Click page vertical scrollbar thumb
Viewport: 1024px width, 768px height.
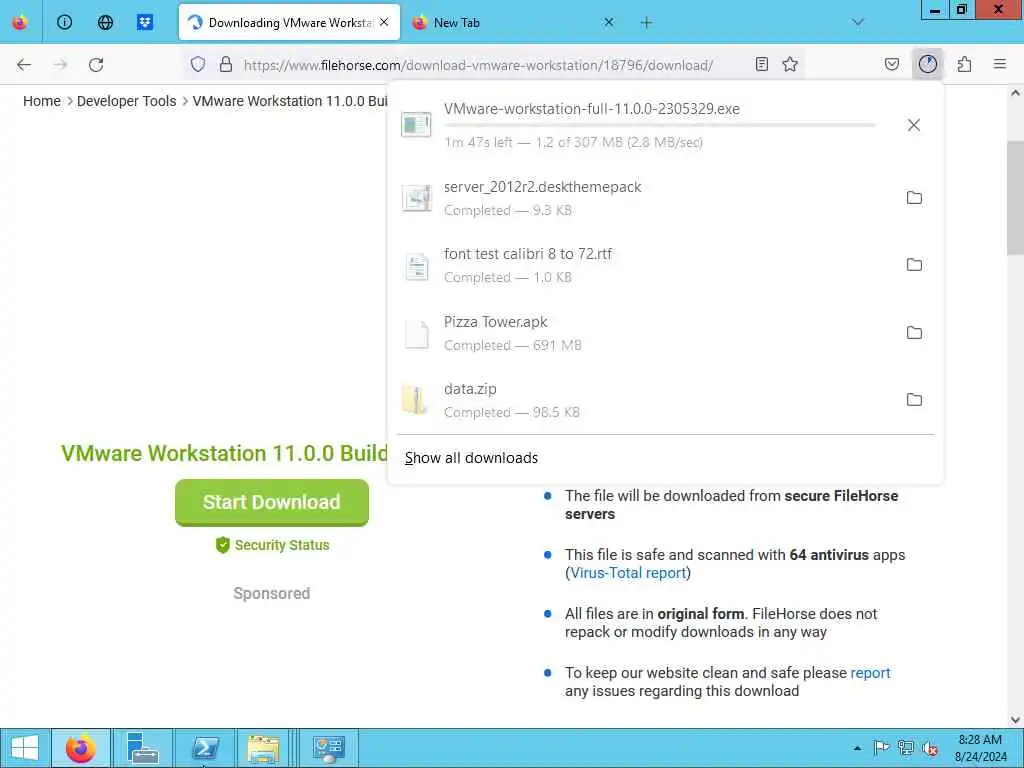[1015, 198]
